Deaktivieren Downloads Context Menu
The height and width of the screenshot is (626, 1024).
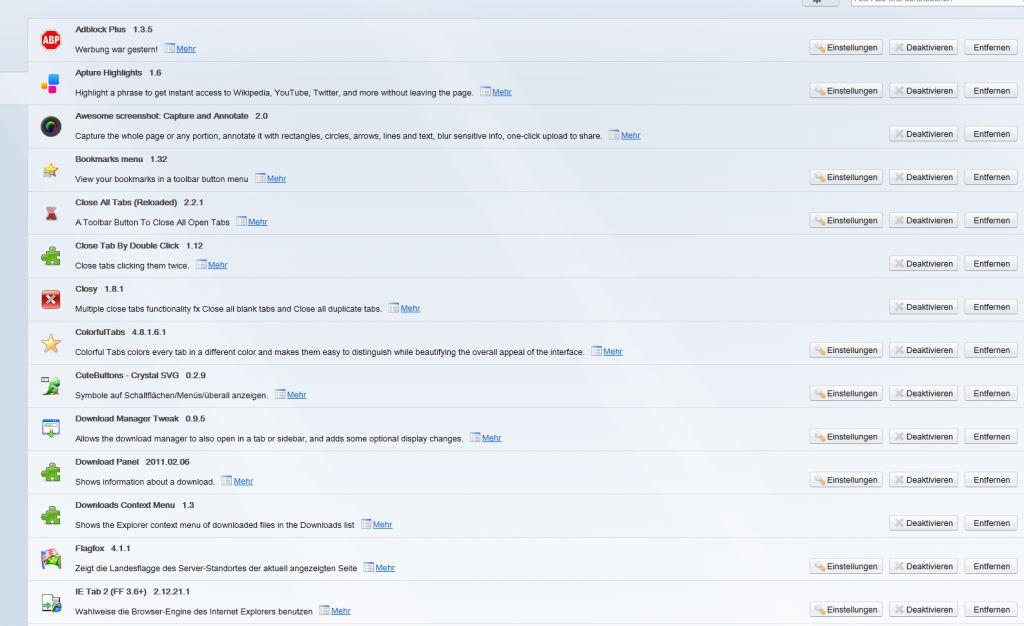click(923, 523)
